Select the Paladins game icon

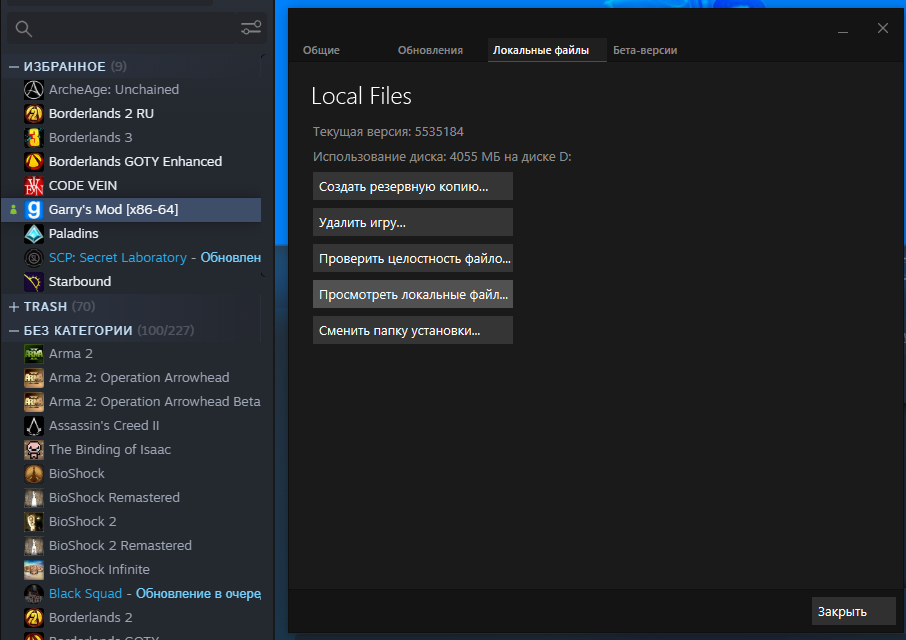point(34,233)
